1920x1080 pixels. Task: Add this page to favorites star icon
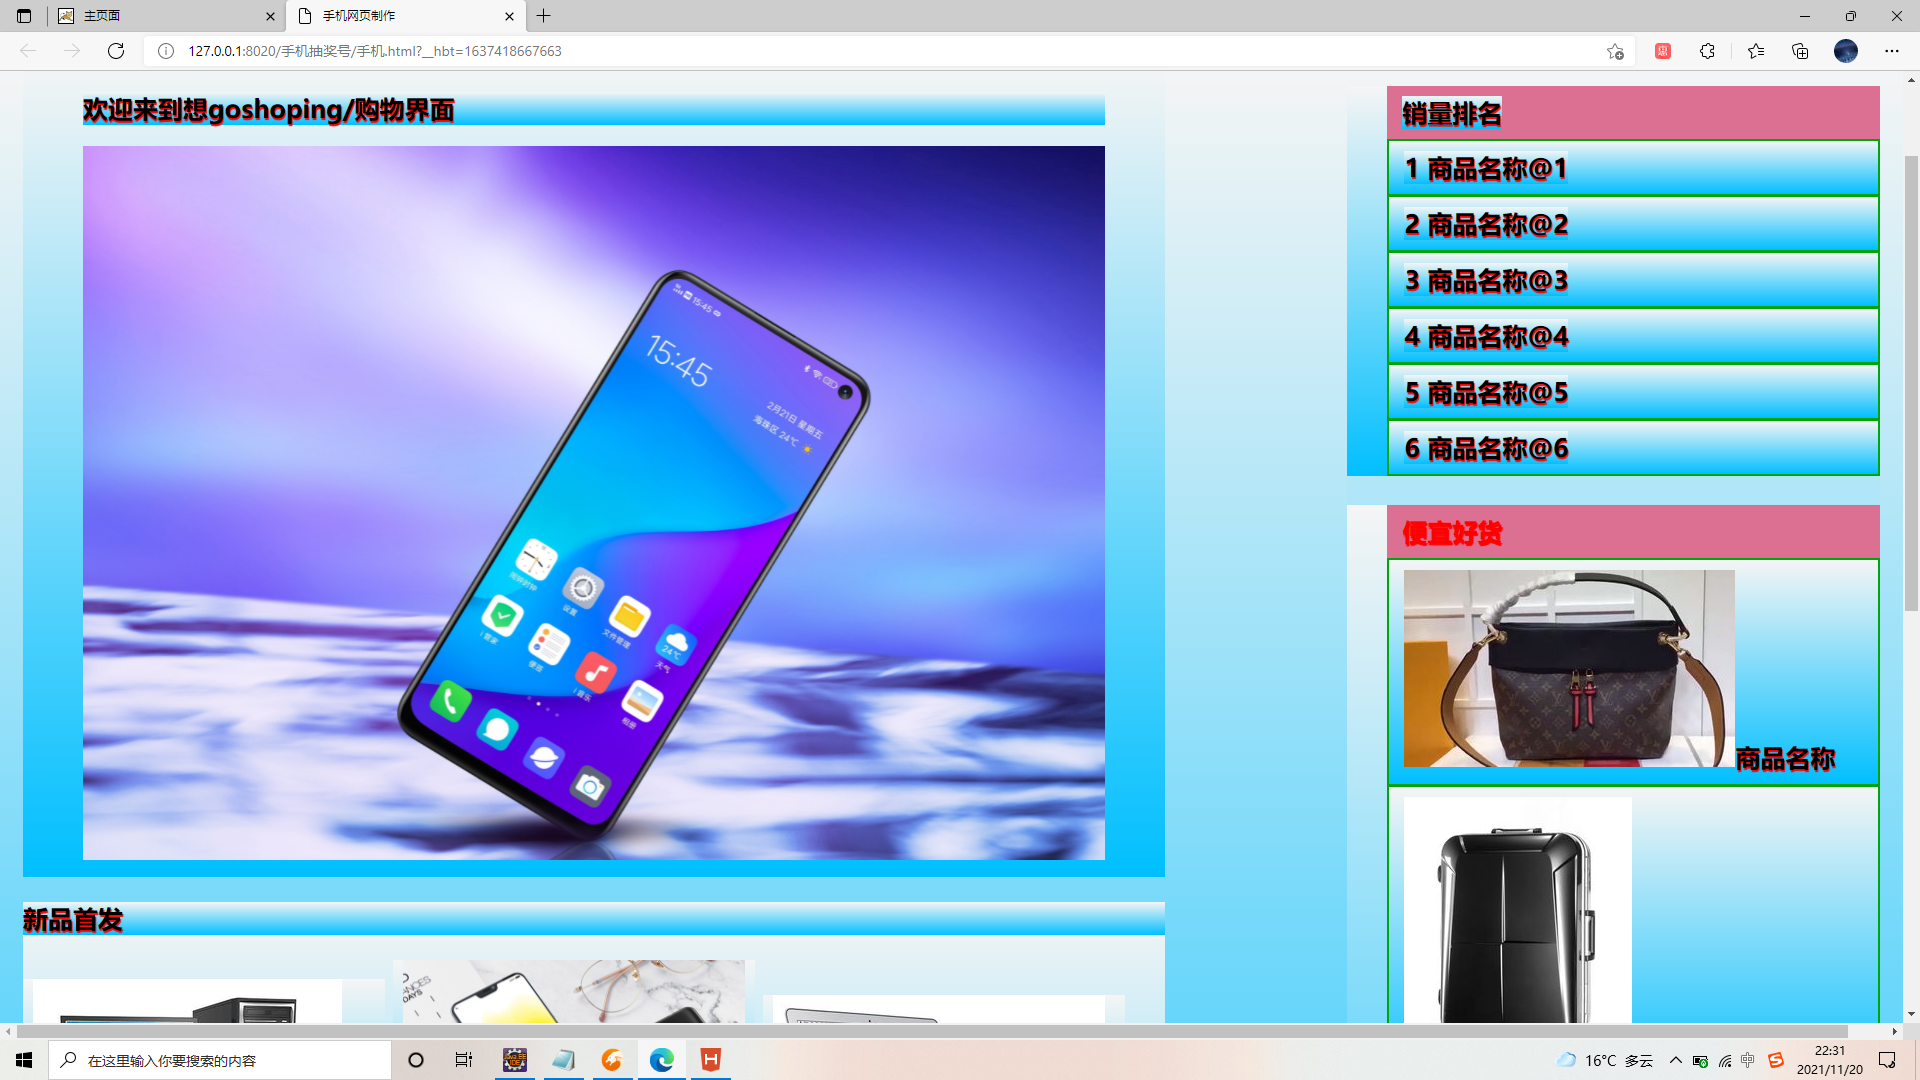coord(1615,51)
